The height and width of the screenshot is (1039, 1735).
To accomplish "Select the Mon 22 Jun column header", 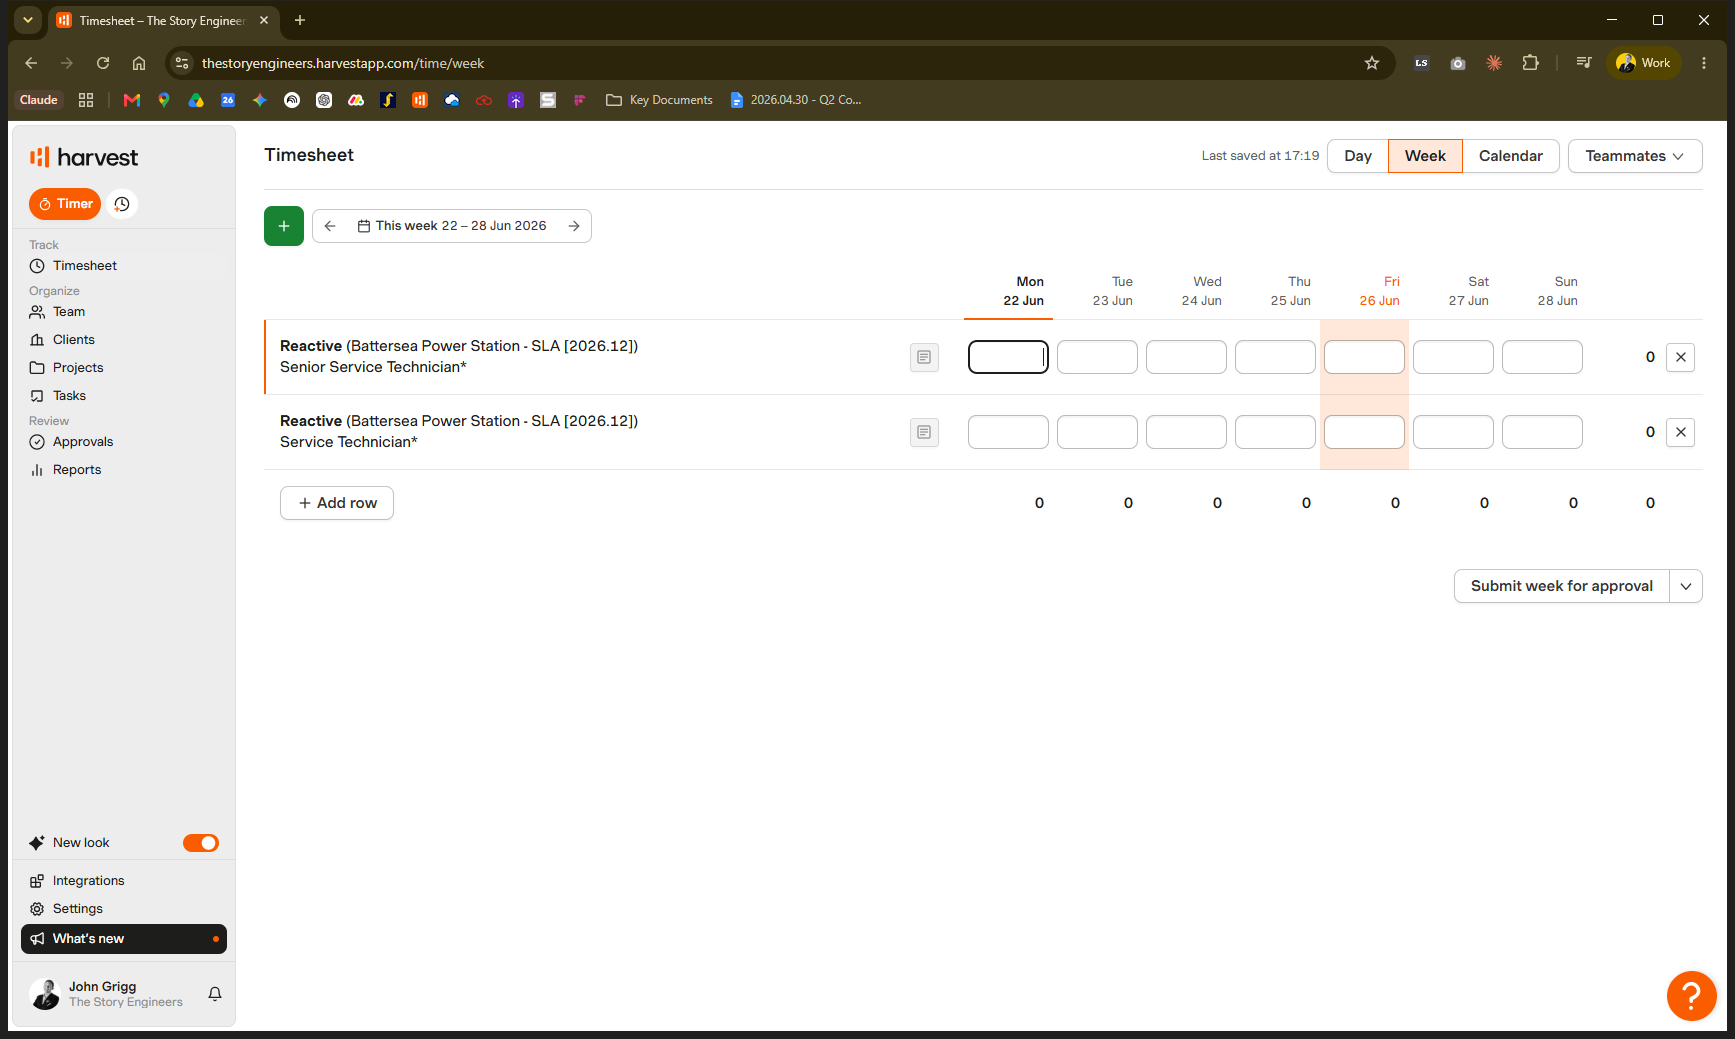I will coord(1023,291).
